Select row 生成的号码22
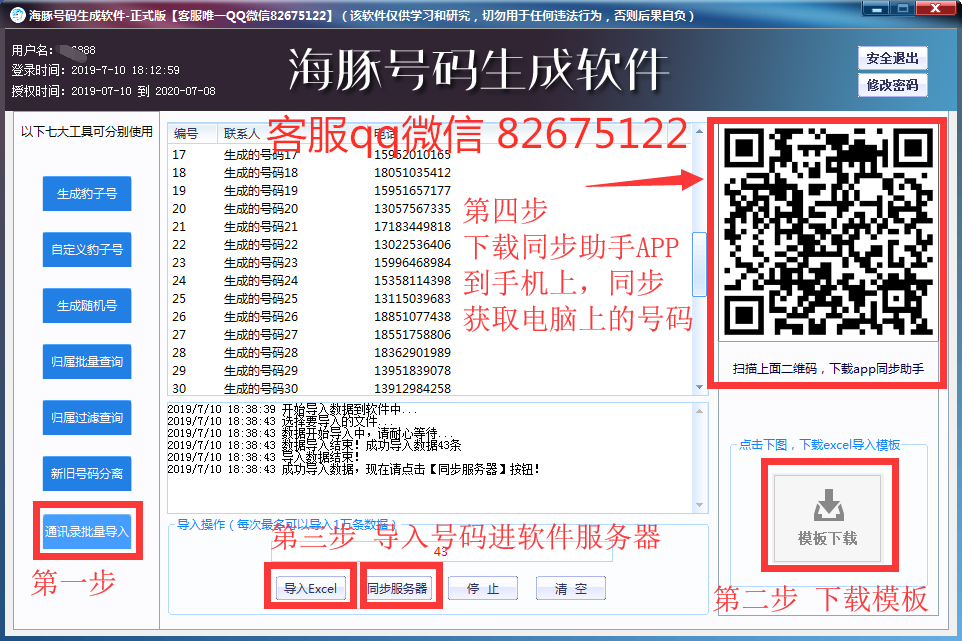962x641 pixels. tap(429, 245)
